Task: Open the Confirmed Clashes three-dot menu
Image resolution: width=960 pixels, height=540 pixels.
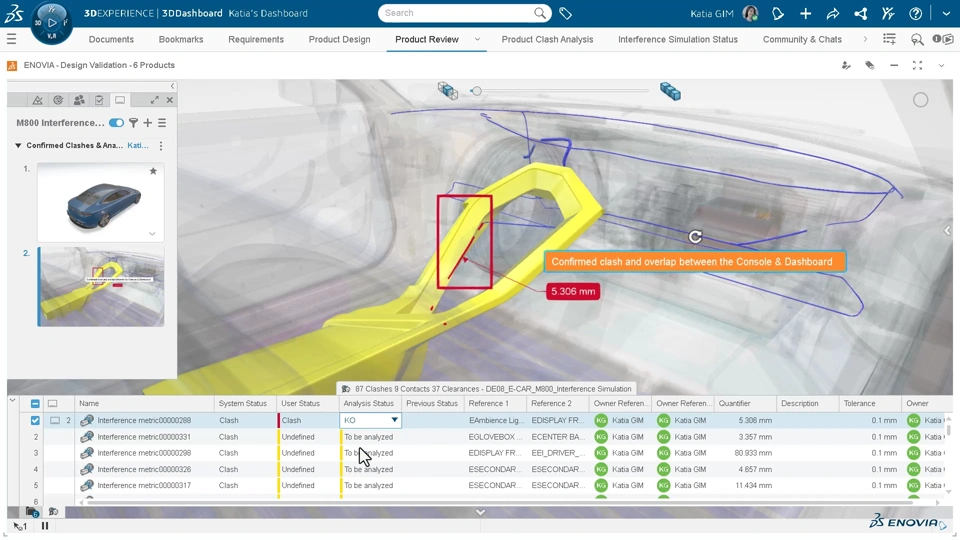Action: pos(161,146)
